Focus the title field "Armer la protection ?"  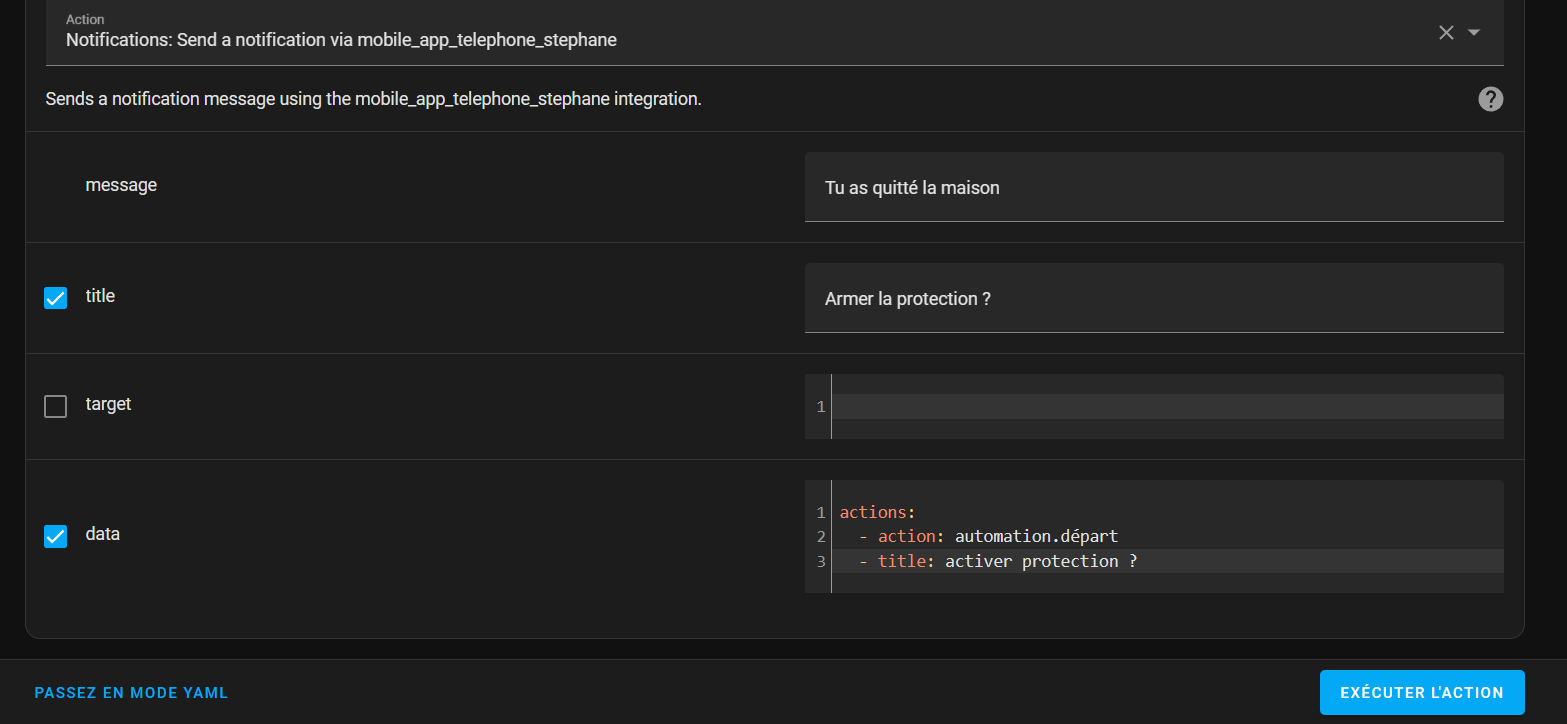tap(1153, 299)
